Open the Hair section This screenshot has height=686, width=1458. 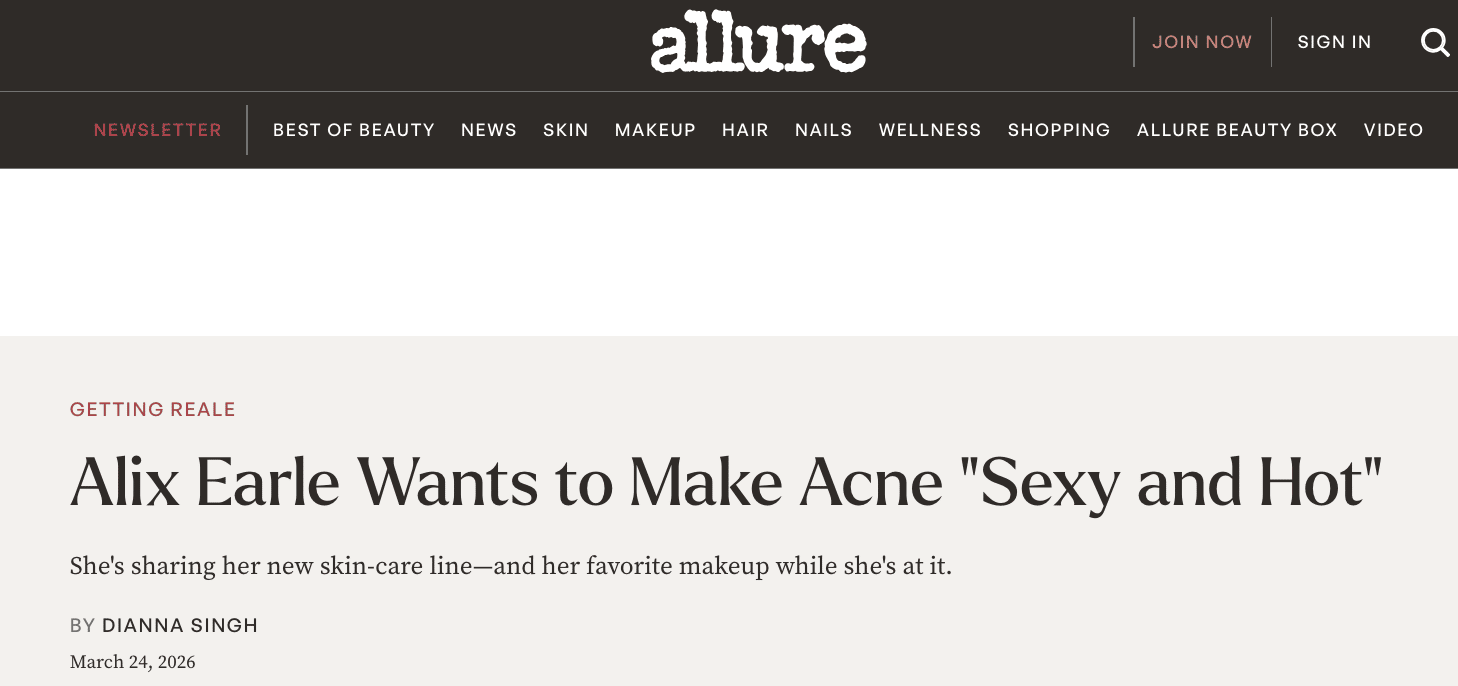(745, 130)
